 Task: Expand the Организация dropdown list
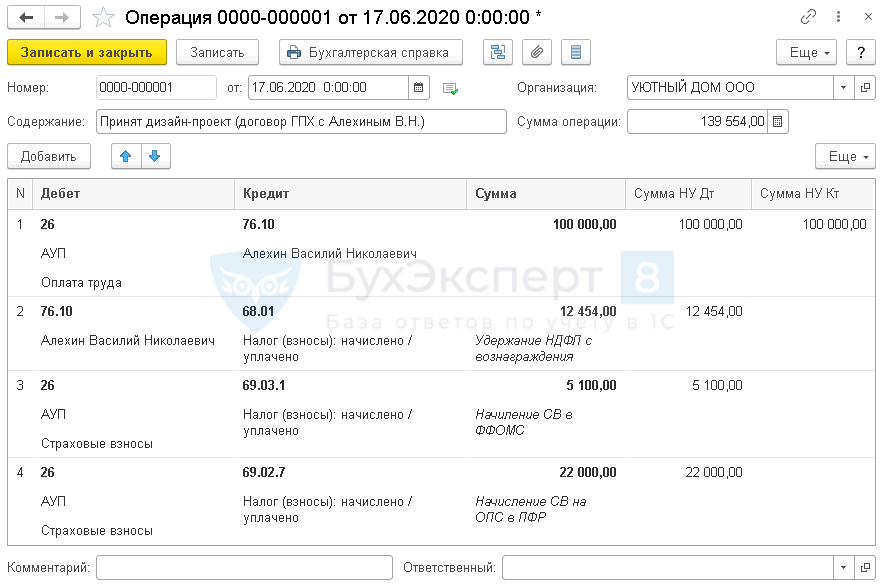pos(844,88)
